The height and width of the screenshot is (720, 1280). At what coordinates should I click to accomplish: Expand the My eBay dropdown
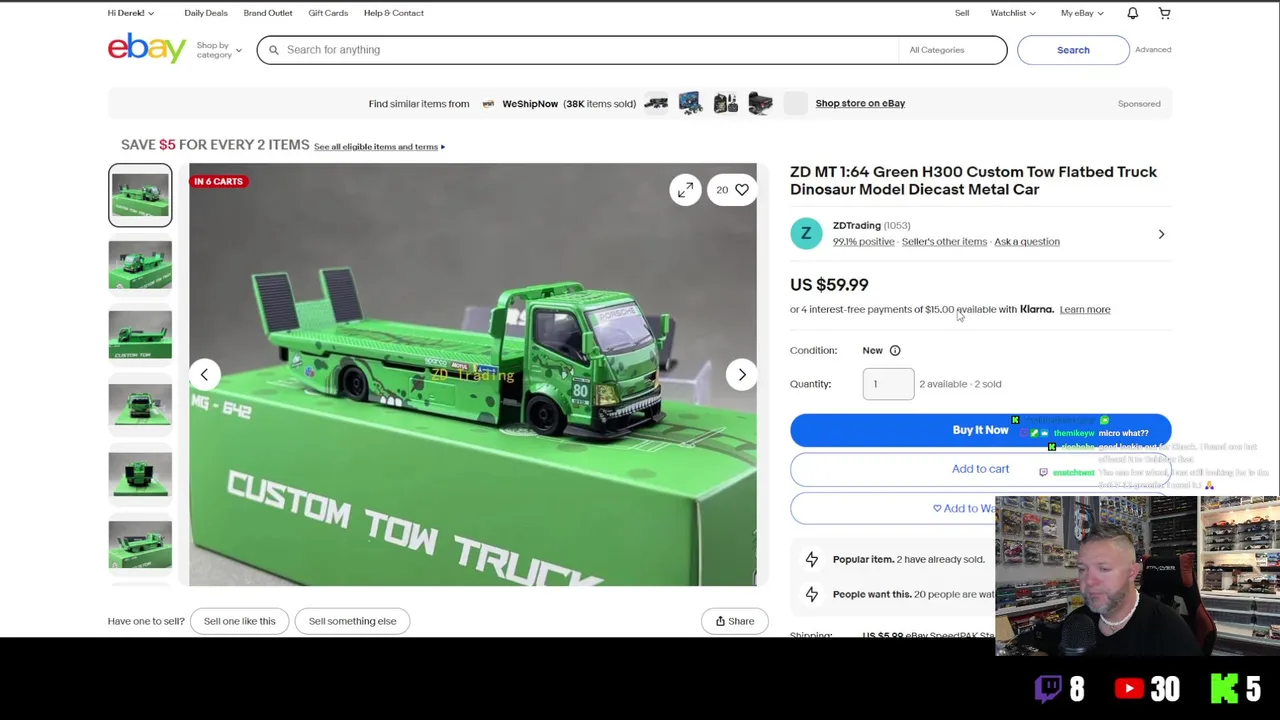tap(1082, 13)
